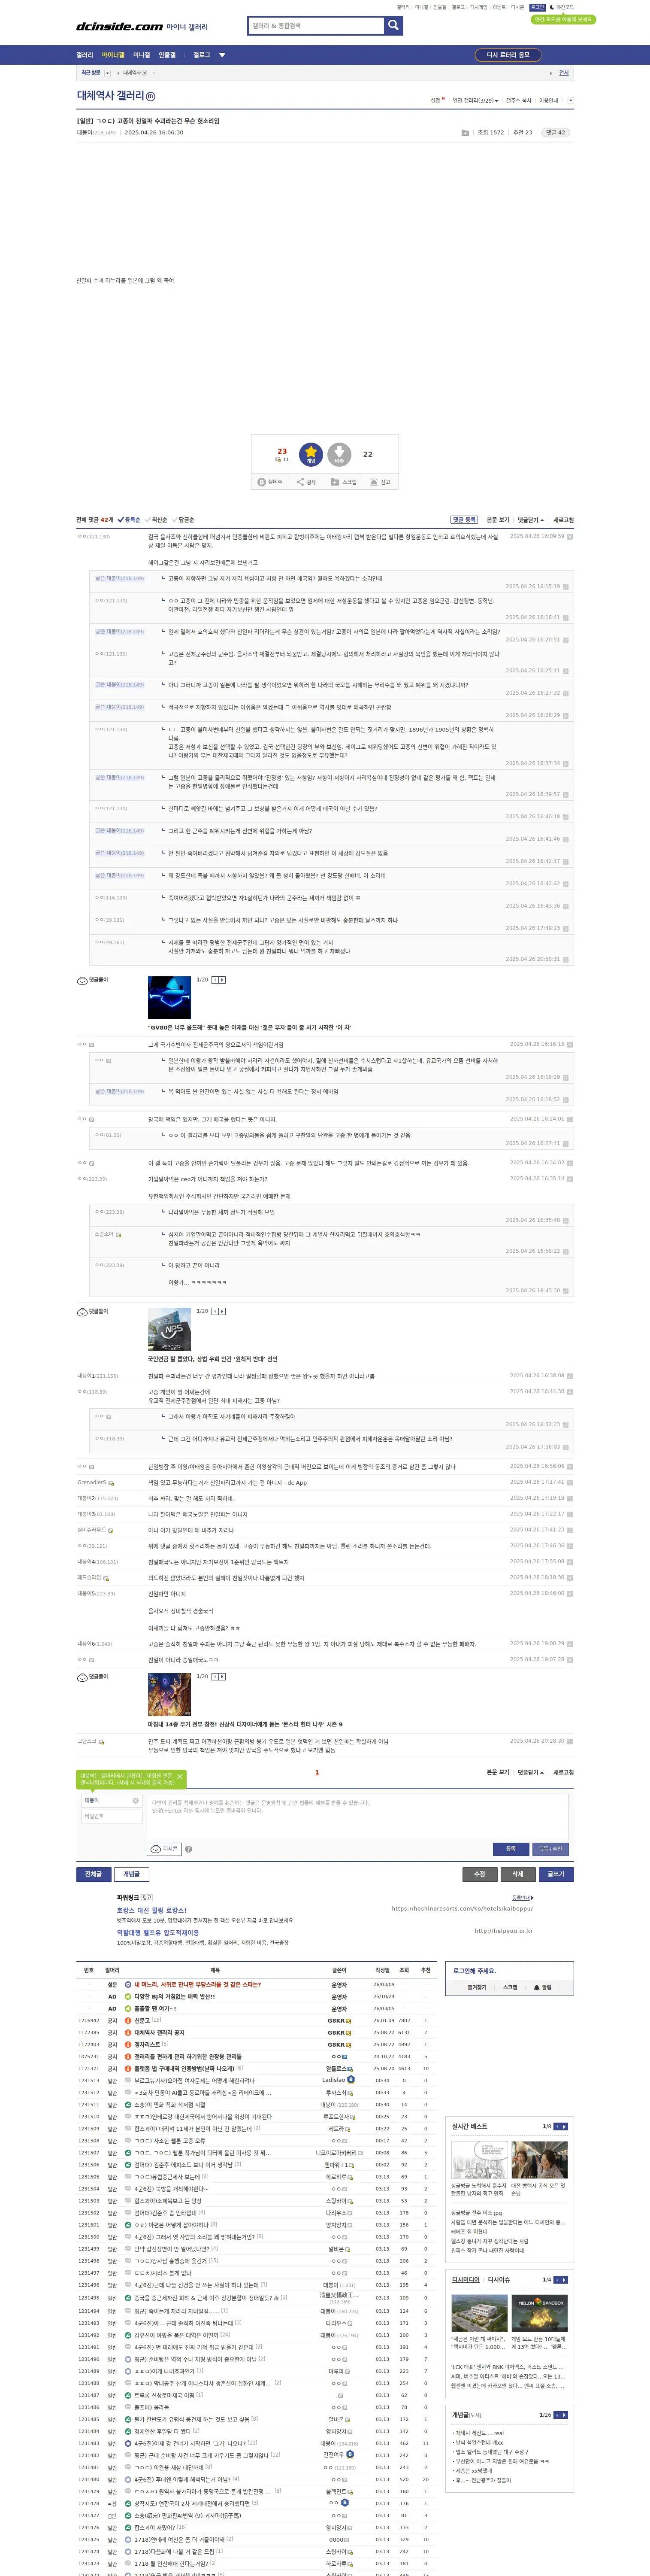Click the 댓글 42 badge in header

[x=555, y=132]
